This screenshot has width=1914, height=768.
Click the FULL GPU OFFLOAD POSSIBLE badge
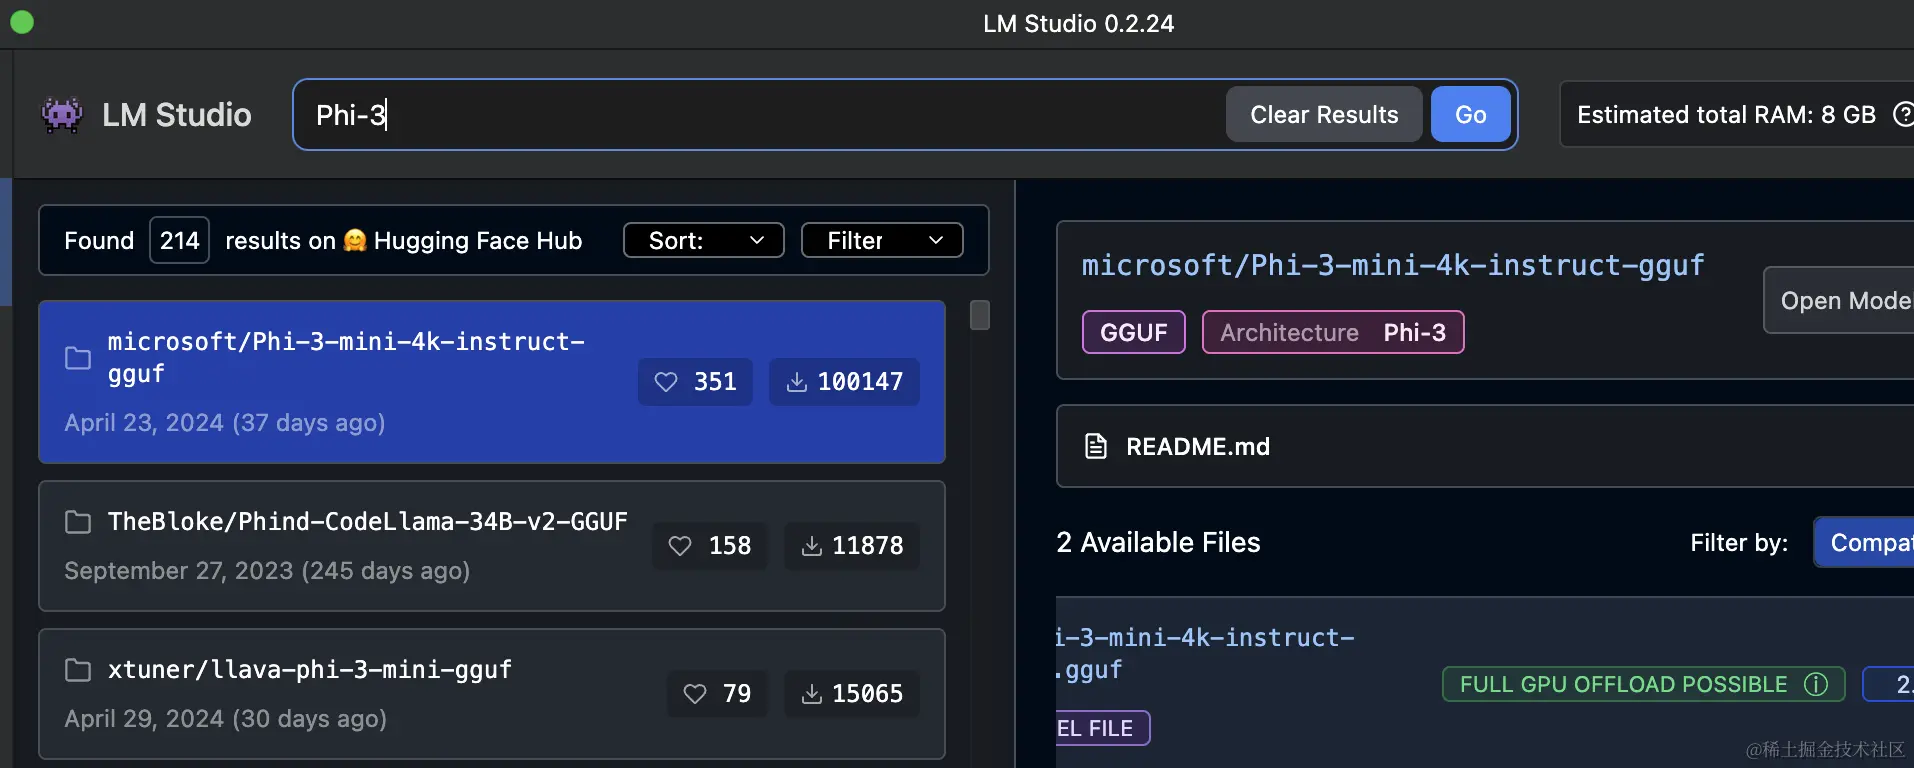pyautogui.click(x=1643, y=684)
